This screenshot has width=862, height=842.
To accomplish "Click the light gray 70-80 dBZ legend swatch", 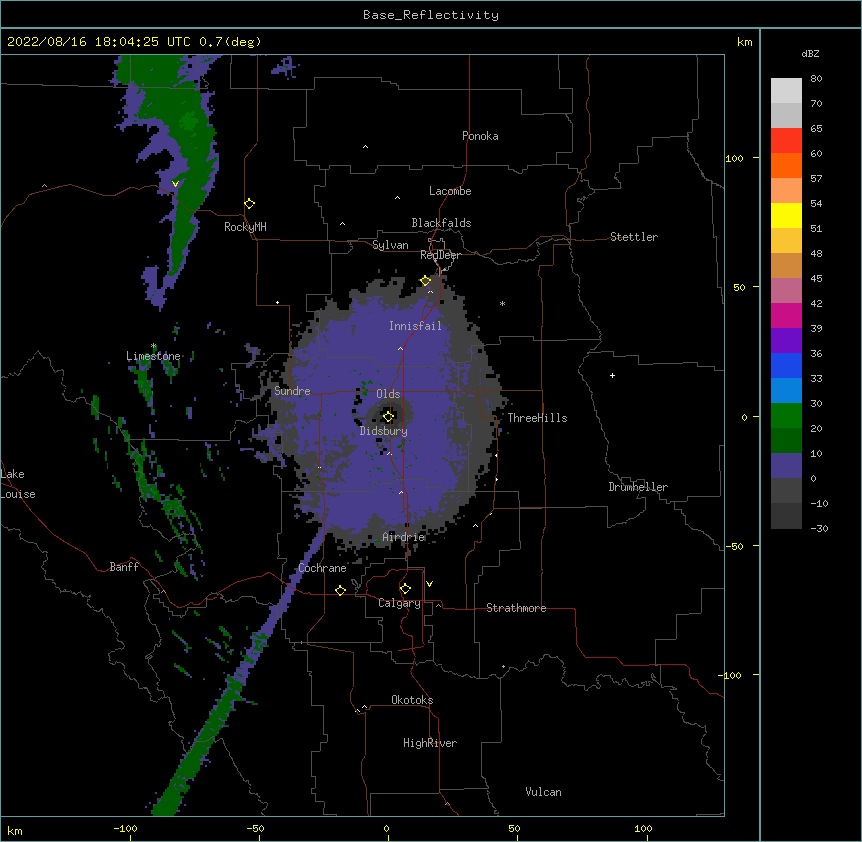I will pyautogui.click(x=786, y=91).
